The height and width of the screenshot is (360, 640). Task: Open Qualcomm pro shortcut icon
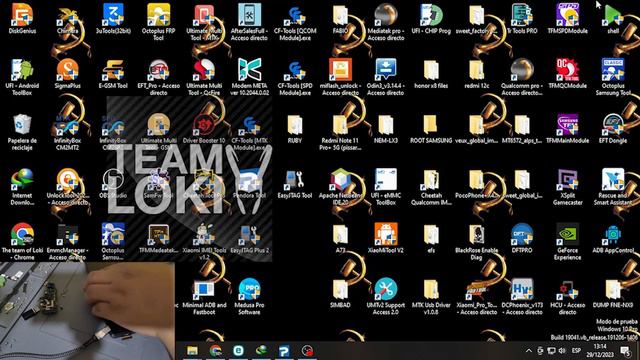[x=522, y=70]
